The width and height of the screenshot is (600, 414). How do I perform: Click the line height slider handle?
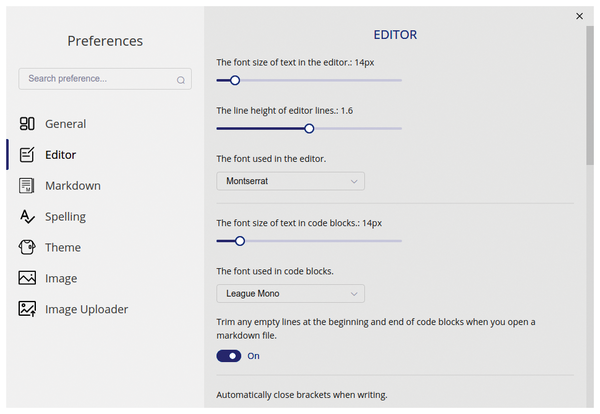point(309,128)
